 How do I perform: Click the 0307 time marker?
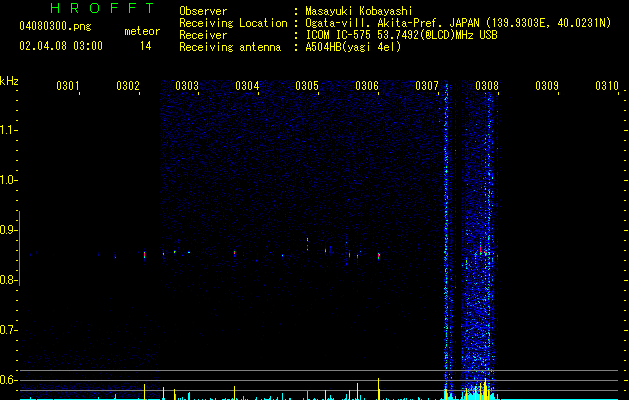427,85
